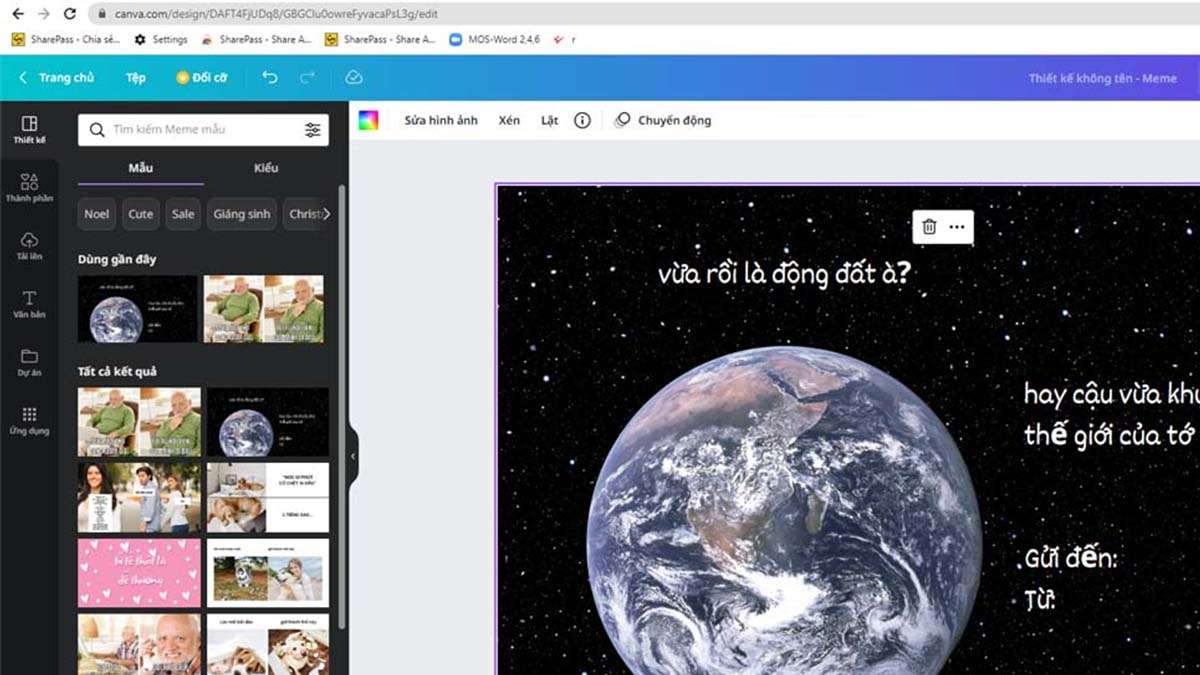
Task: Click the Earth meme thumbnail in recents
Action: coord(137,310)
